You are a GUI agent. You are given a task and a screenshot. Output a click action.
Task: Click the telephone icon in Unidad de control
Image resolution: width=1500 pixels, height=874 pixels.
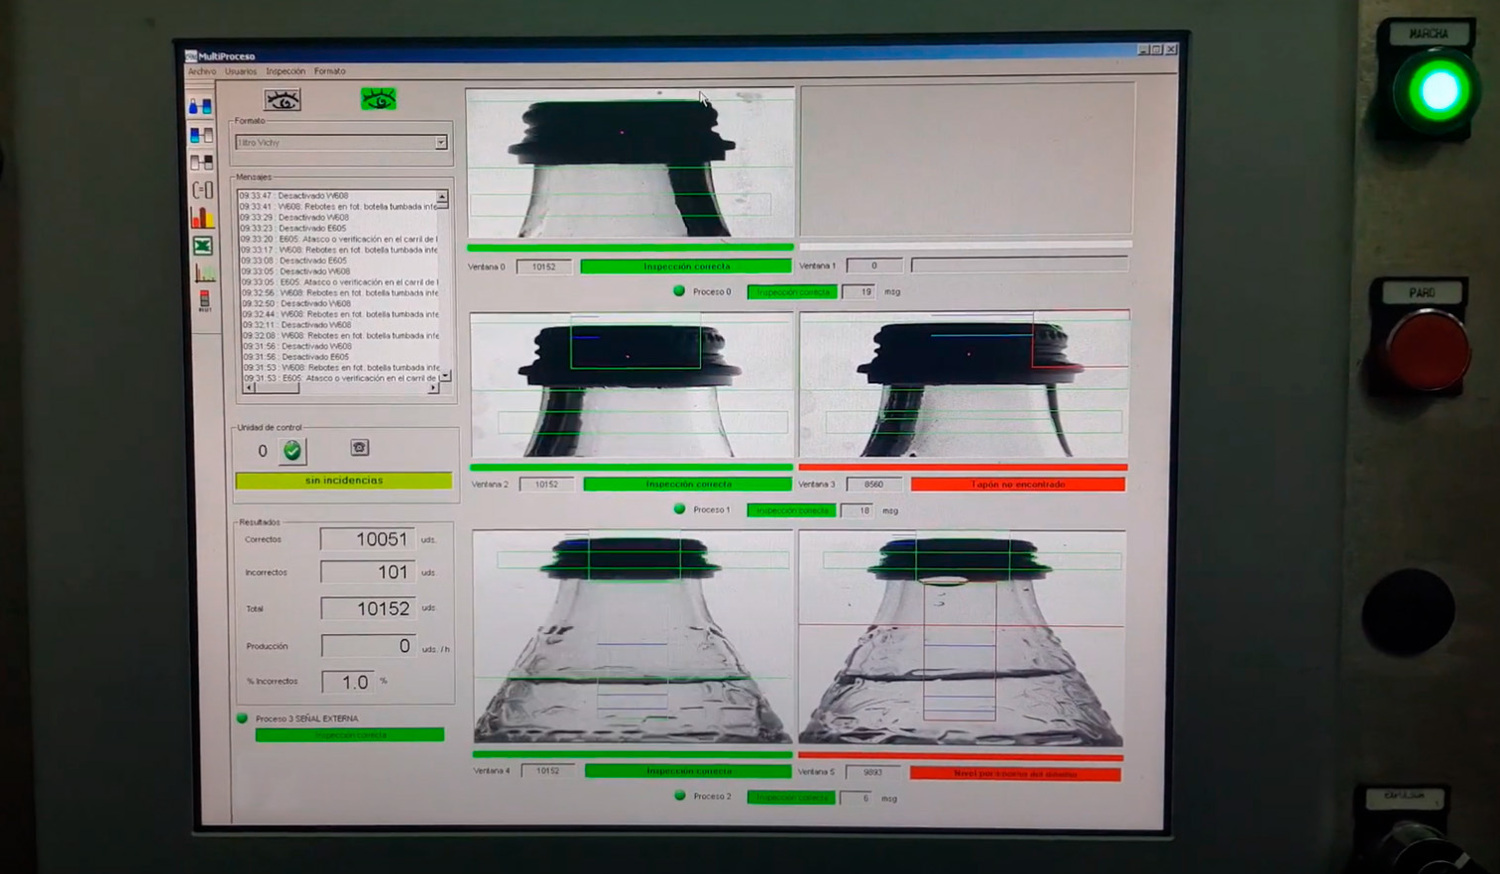[360, 448]
